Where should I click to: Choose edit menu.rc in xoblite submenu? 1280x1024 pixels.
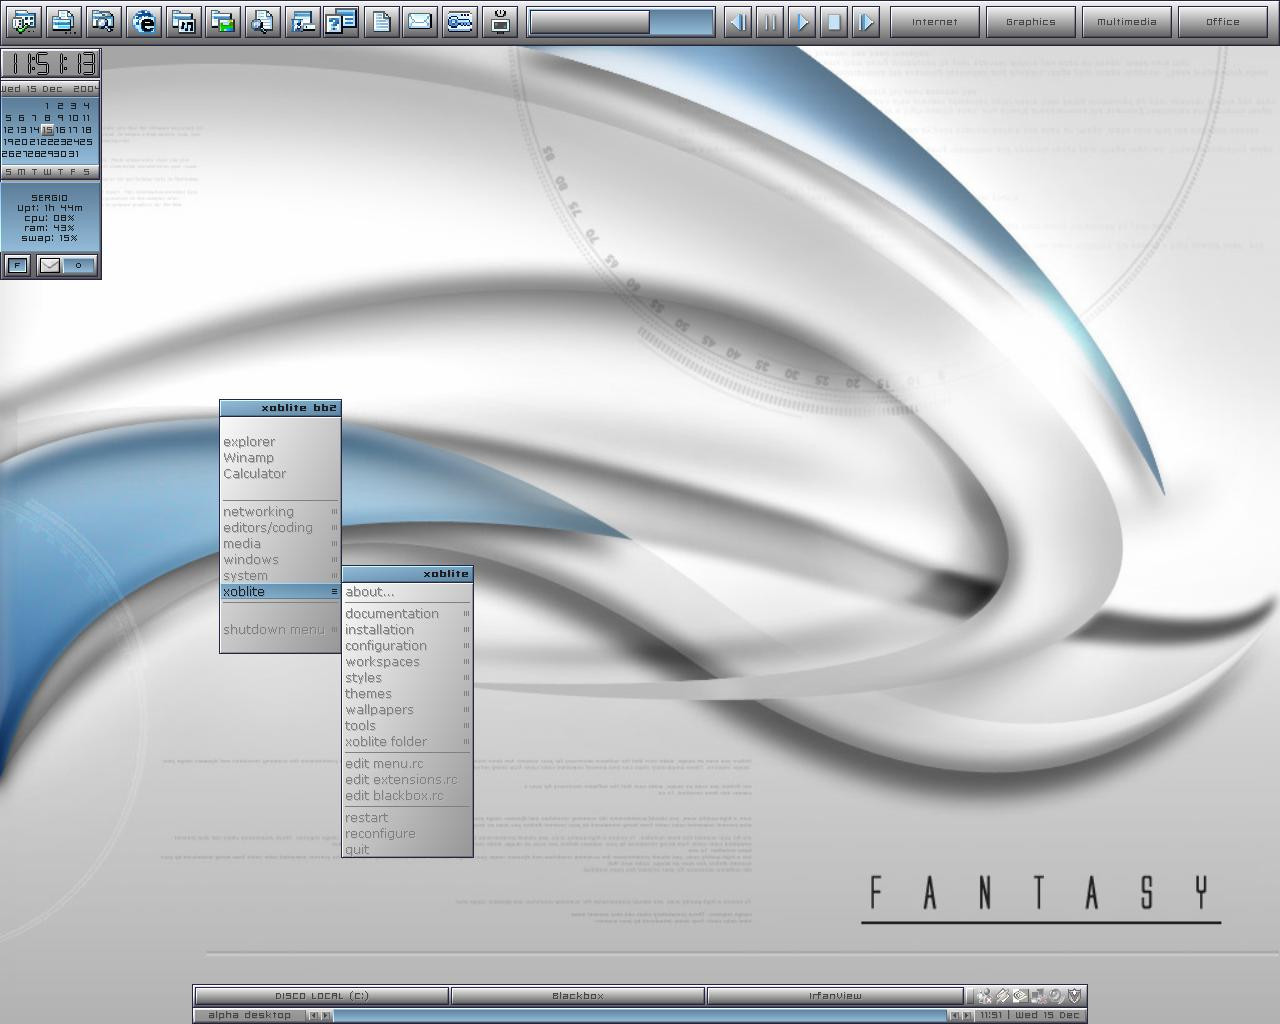[407, 764]
